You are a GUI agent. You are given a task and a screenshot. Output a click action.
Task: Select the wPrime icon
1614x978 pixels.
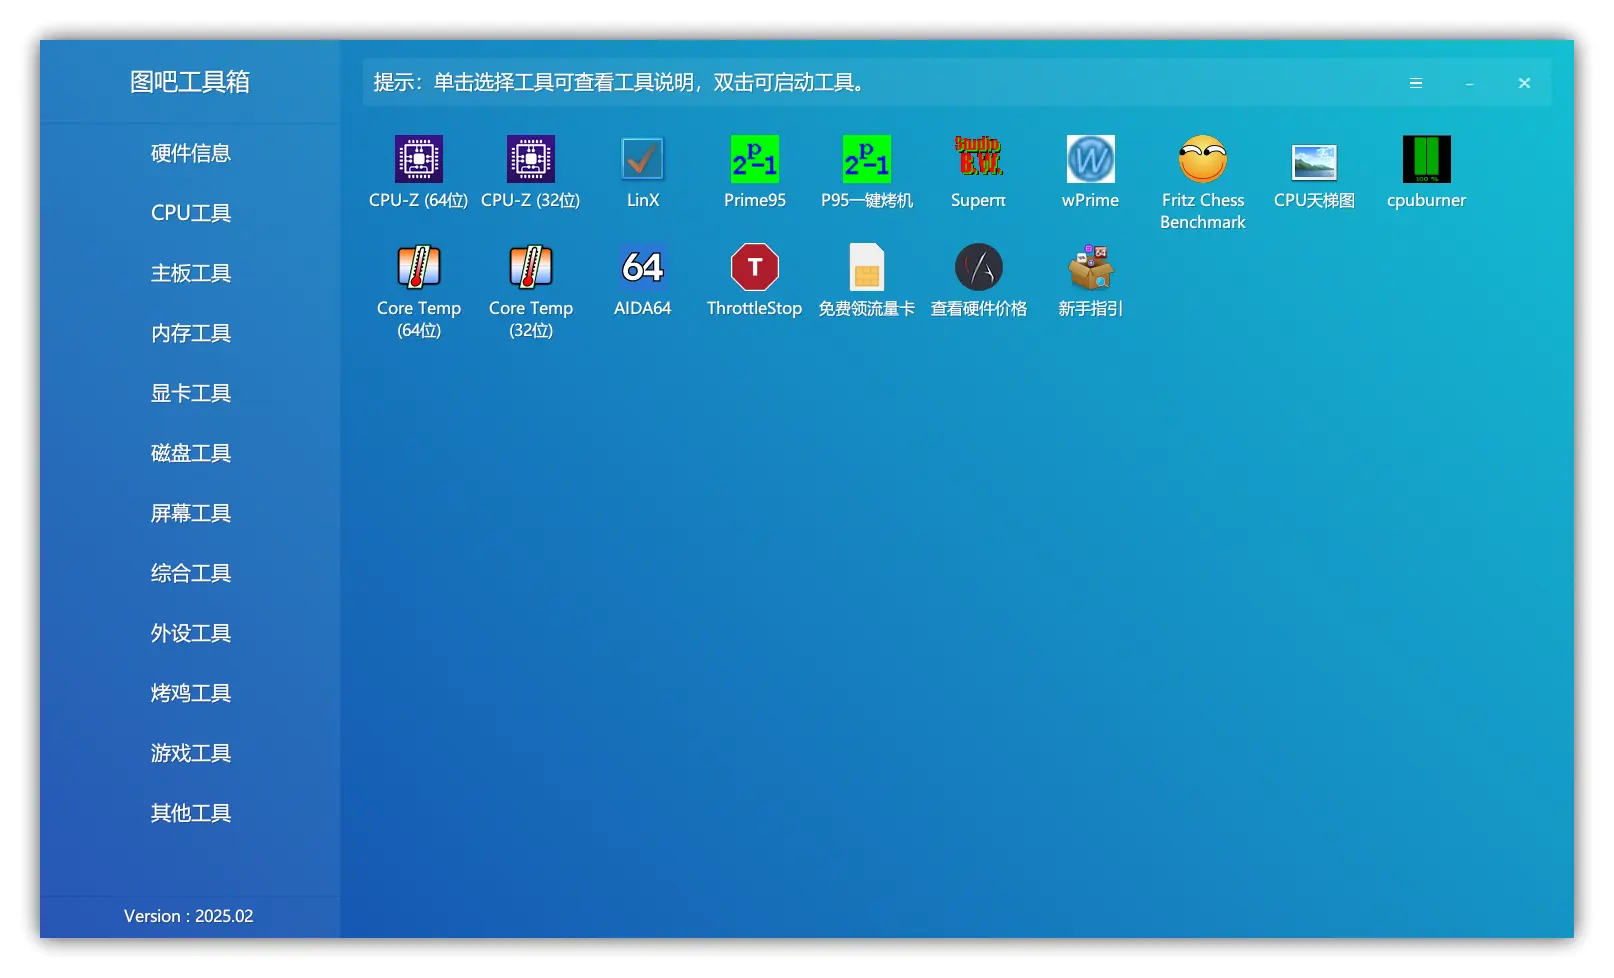pos(1090,160)
